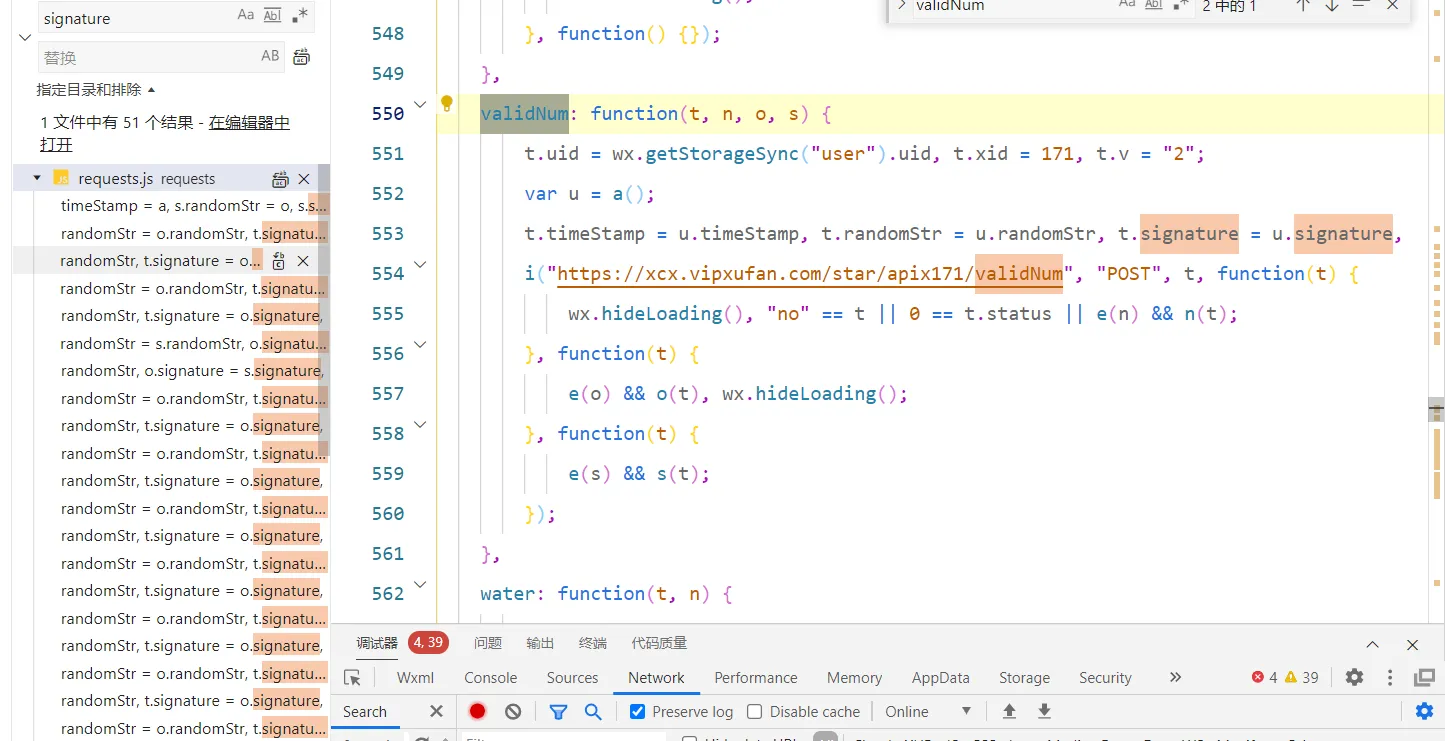Open the 调试器 panel tab
This screenshot has width=1445, height=741.
point(377,643)
